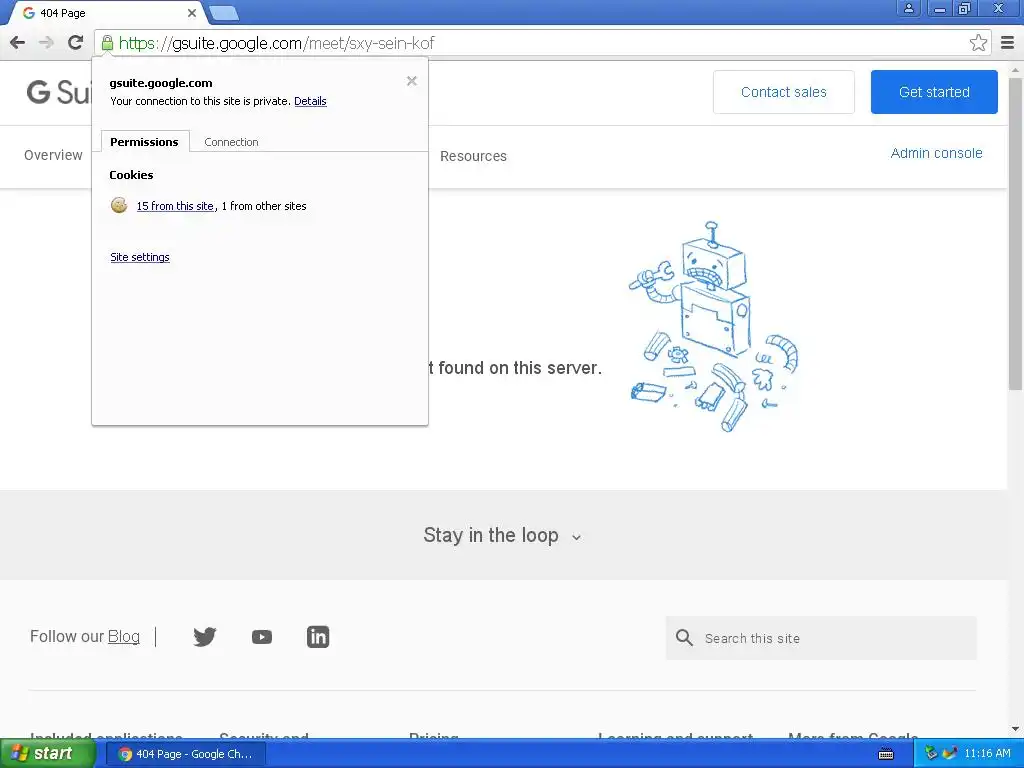Click the 404 Page Chrome taskbar button
The width and height of the screenshot is (1024, 768).
coord(185,754)
